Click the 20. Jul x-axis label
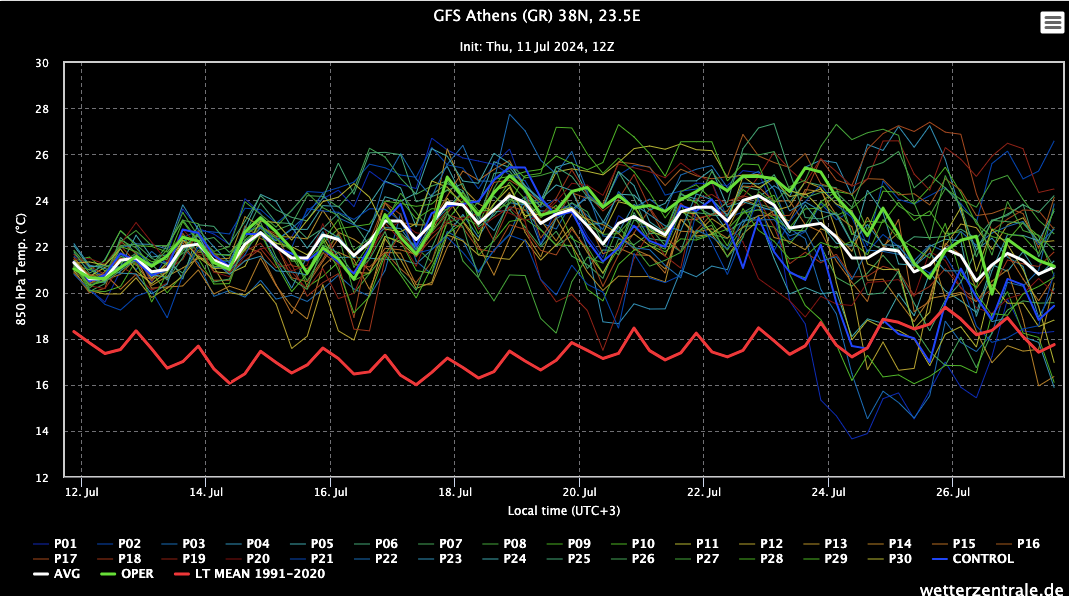Screen dimensions: 1069x596 tap(579, 492)
